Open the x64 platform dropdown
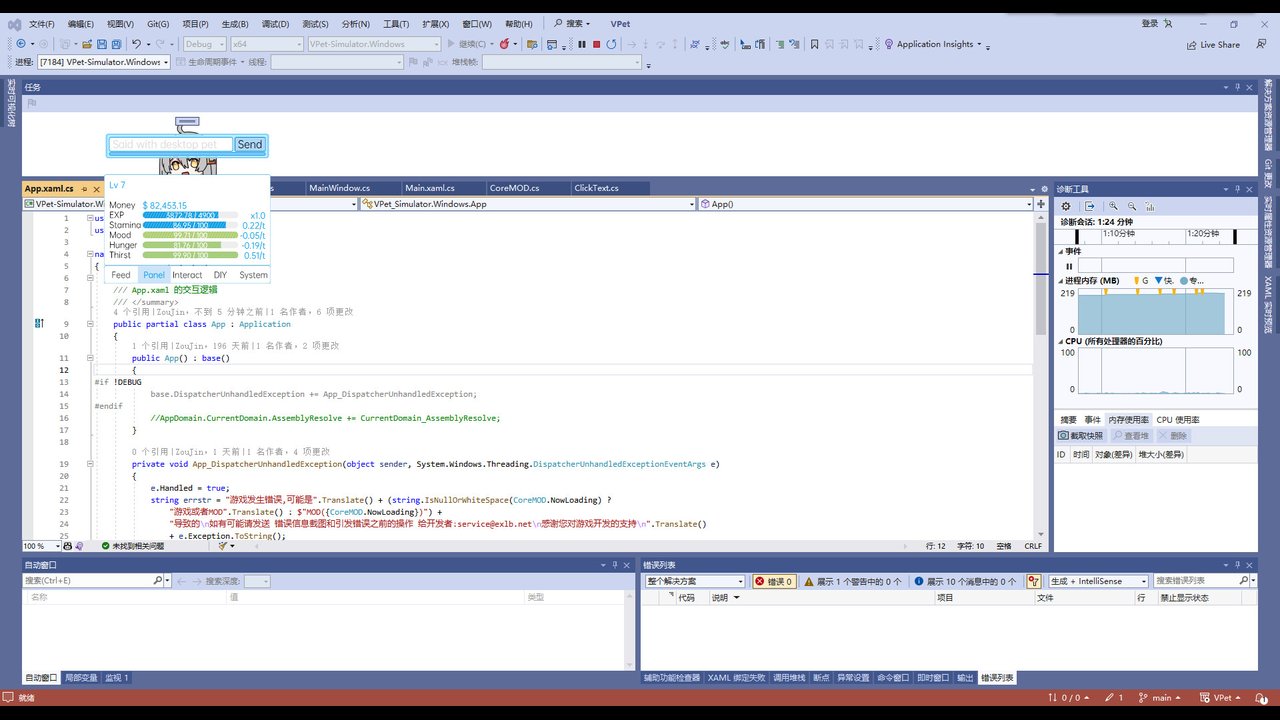1280x720 pixels. 266,44
